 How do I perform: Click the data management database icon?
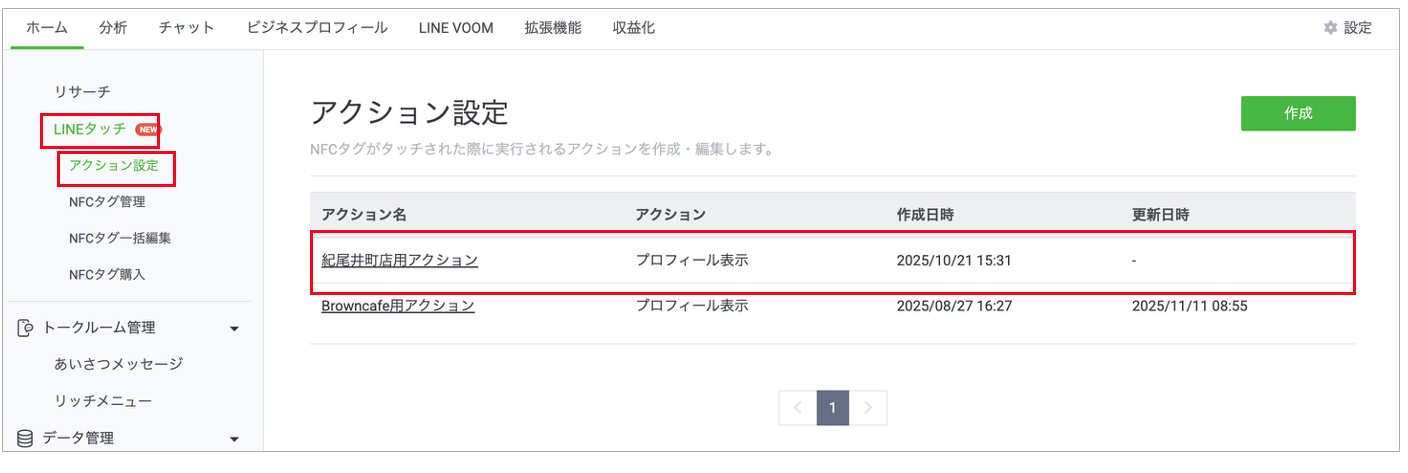tap(26, 437)
